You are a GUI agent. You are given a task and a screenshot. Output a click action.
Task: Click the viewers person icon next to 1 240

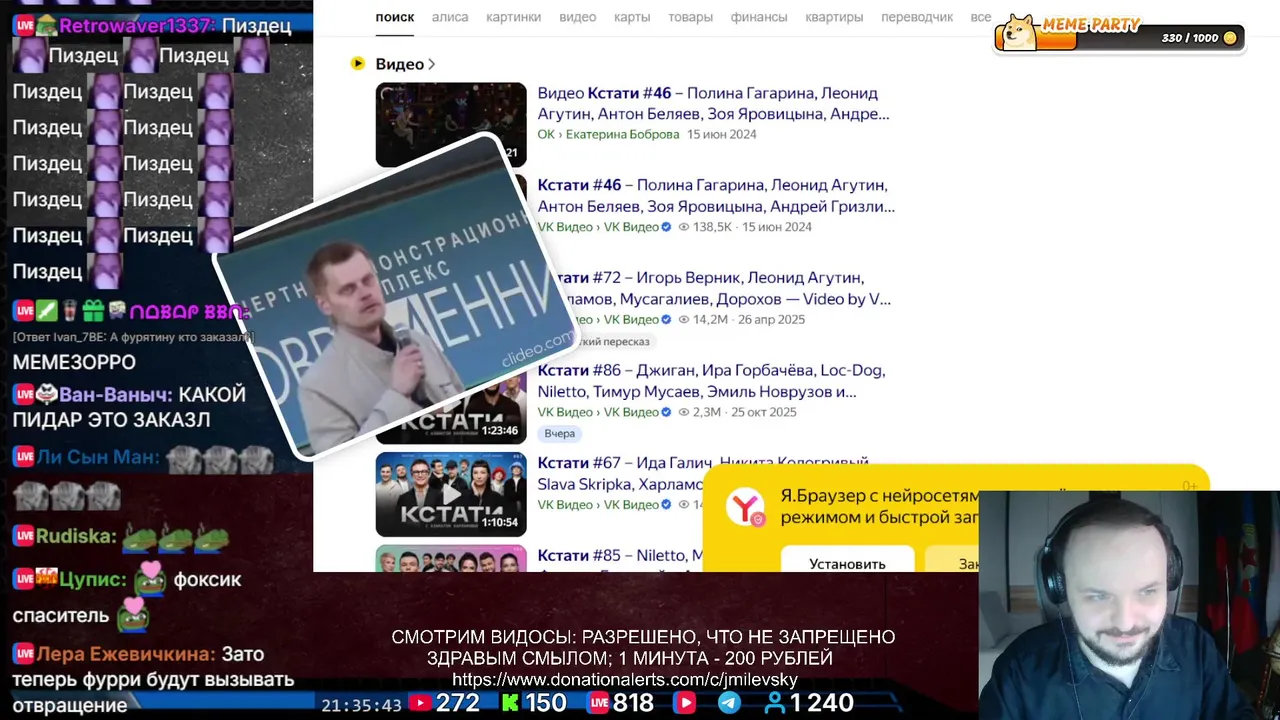point(775,704)
